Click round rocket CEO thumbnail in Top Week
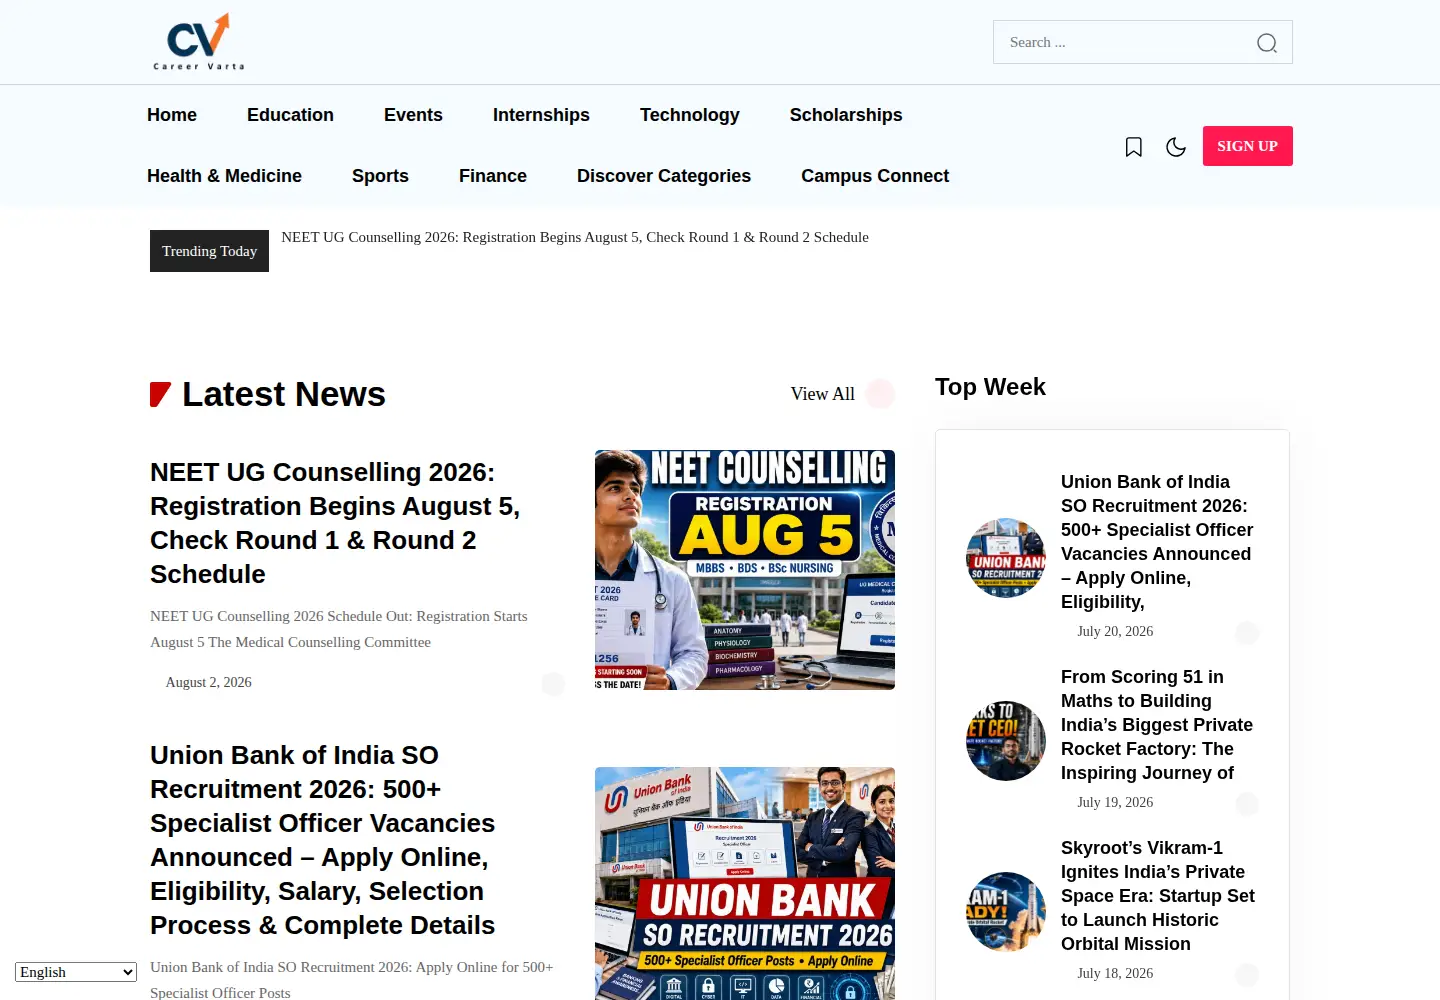 click(x=1006, y=741)
